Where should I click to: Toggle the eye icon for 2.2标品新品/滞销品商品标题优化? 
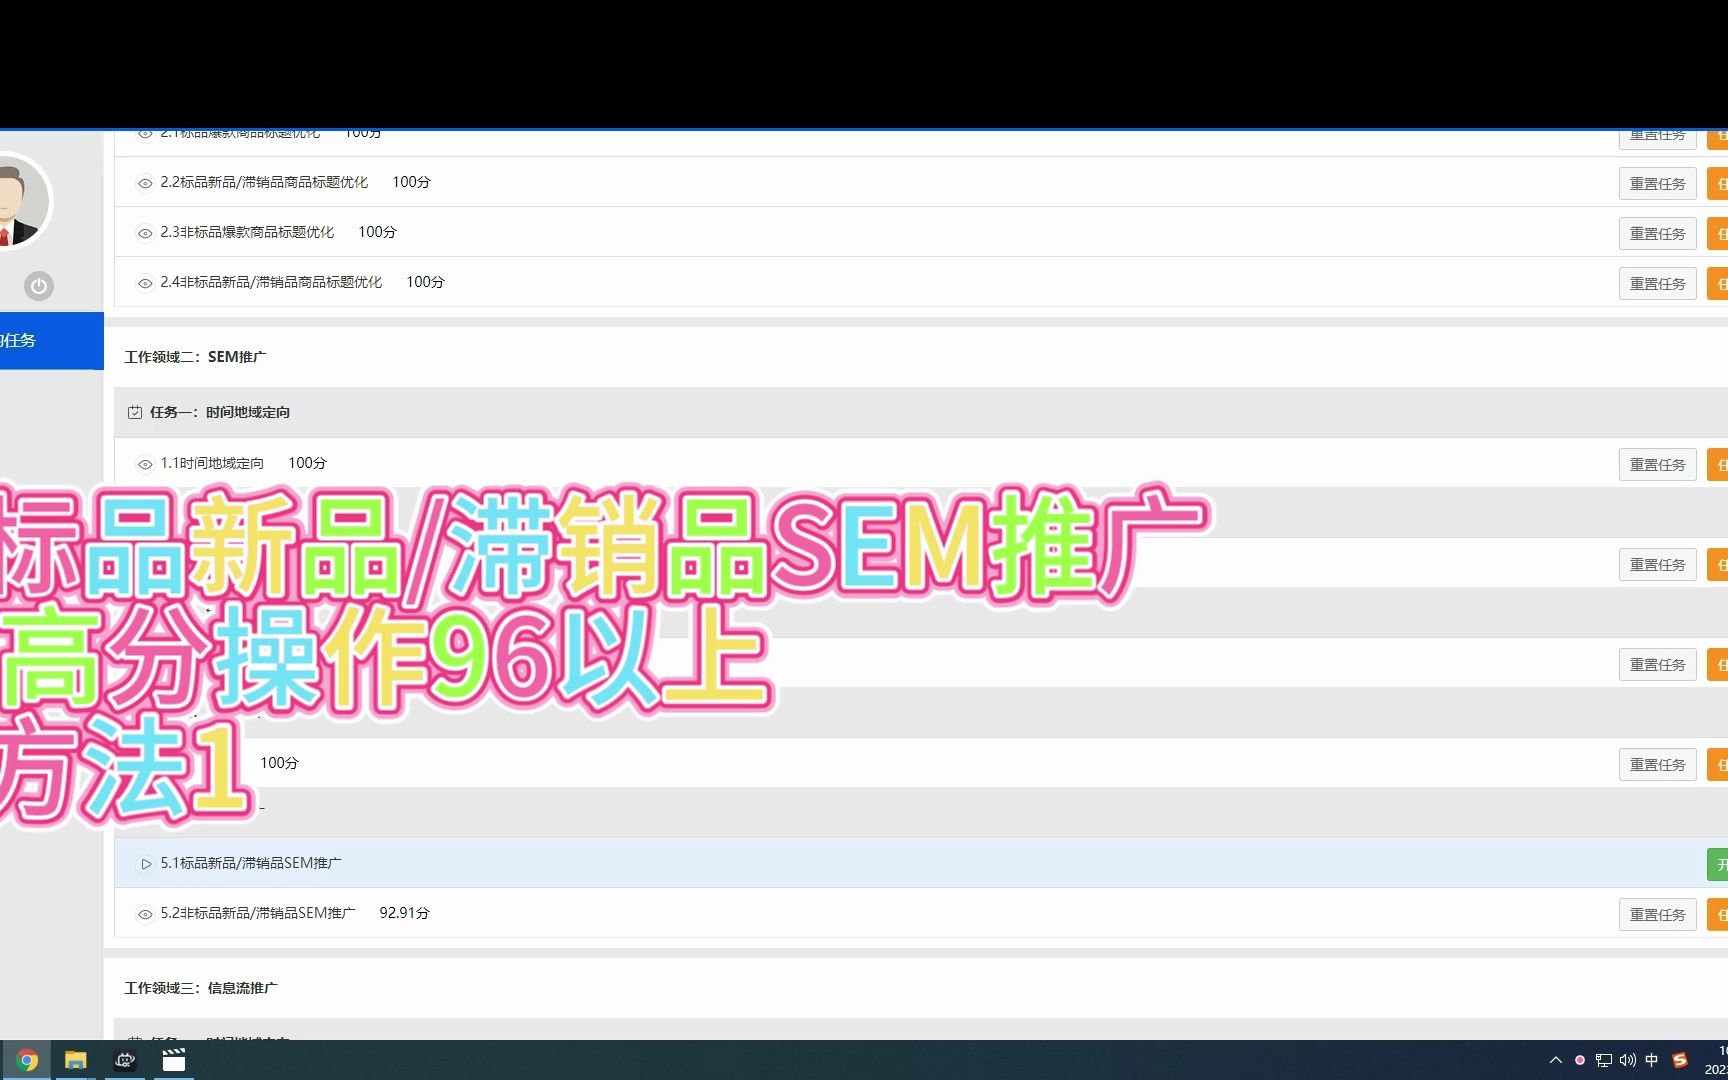(x=144, y=183)
